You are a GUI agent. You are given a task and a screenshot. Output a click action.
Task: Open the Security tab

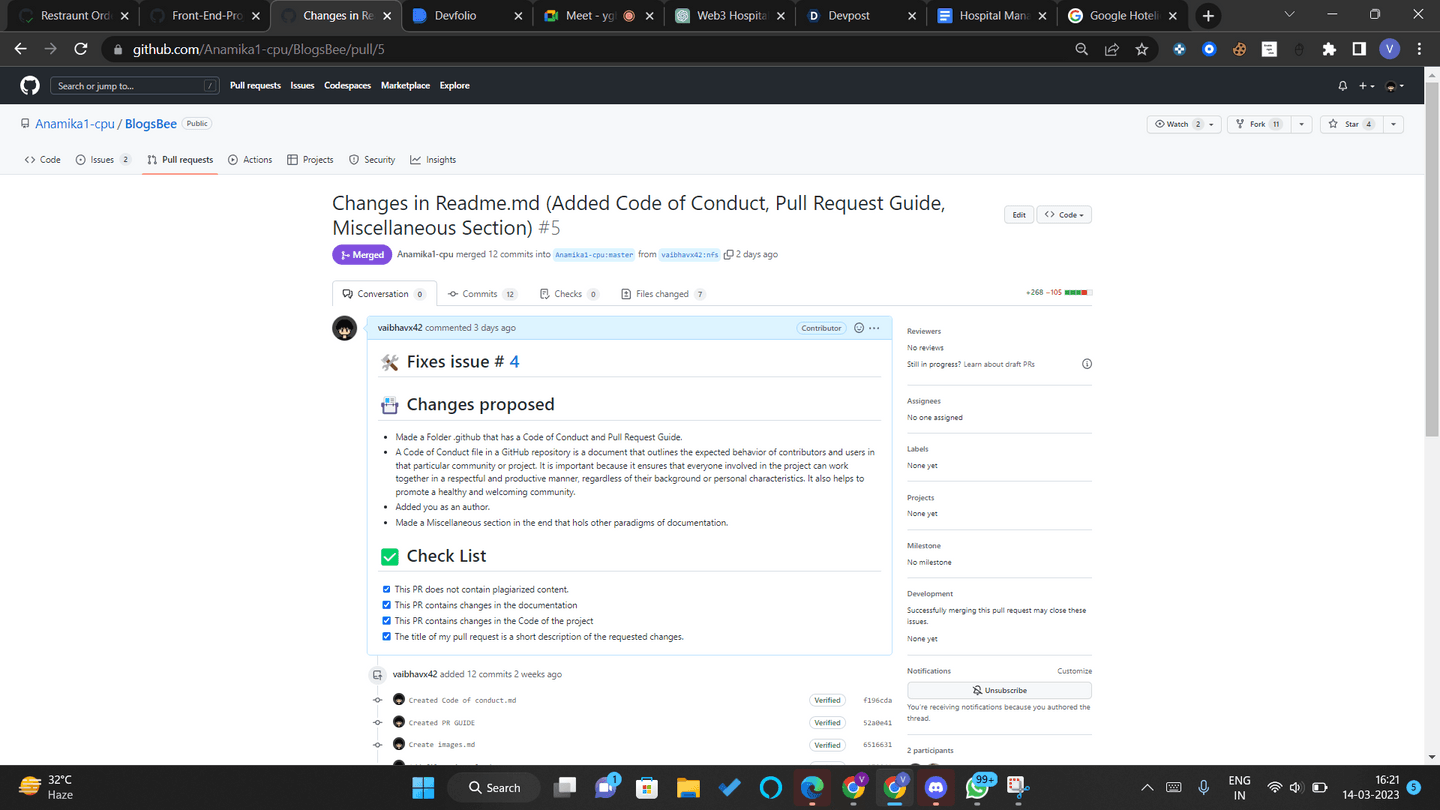372,160
